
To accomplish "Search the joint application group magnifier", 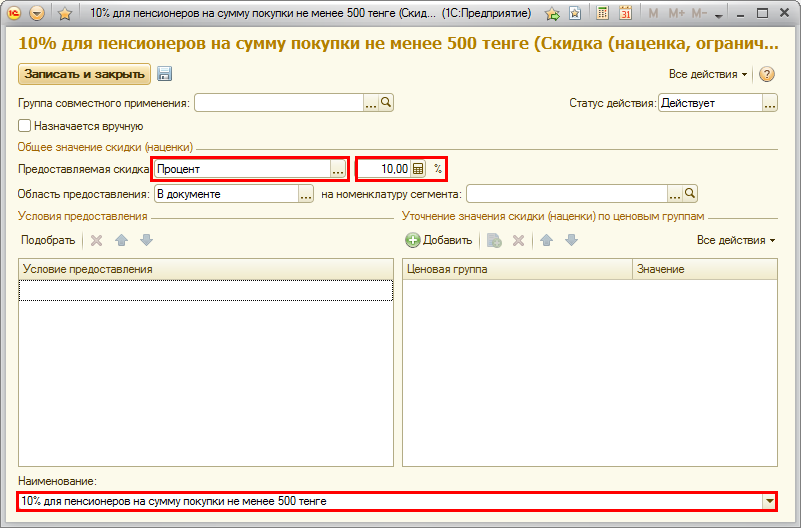I will (x=387, y=103).
